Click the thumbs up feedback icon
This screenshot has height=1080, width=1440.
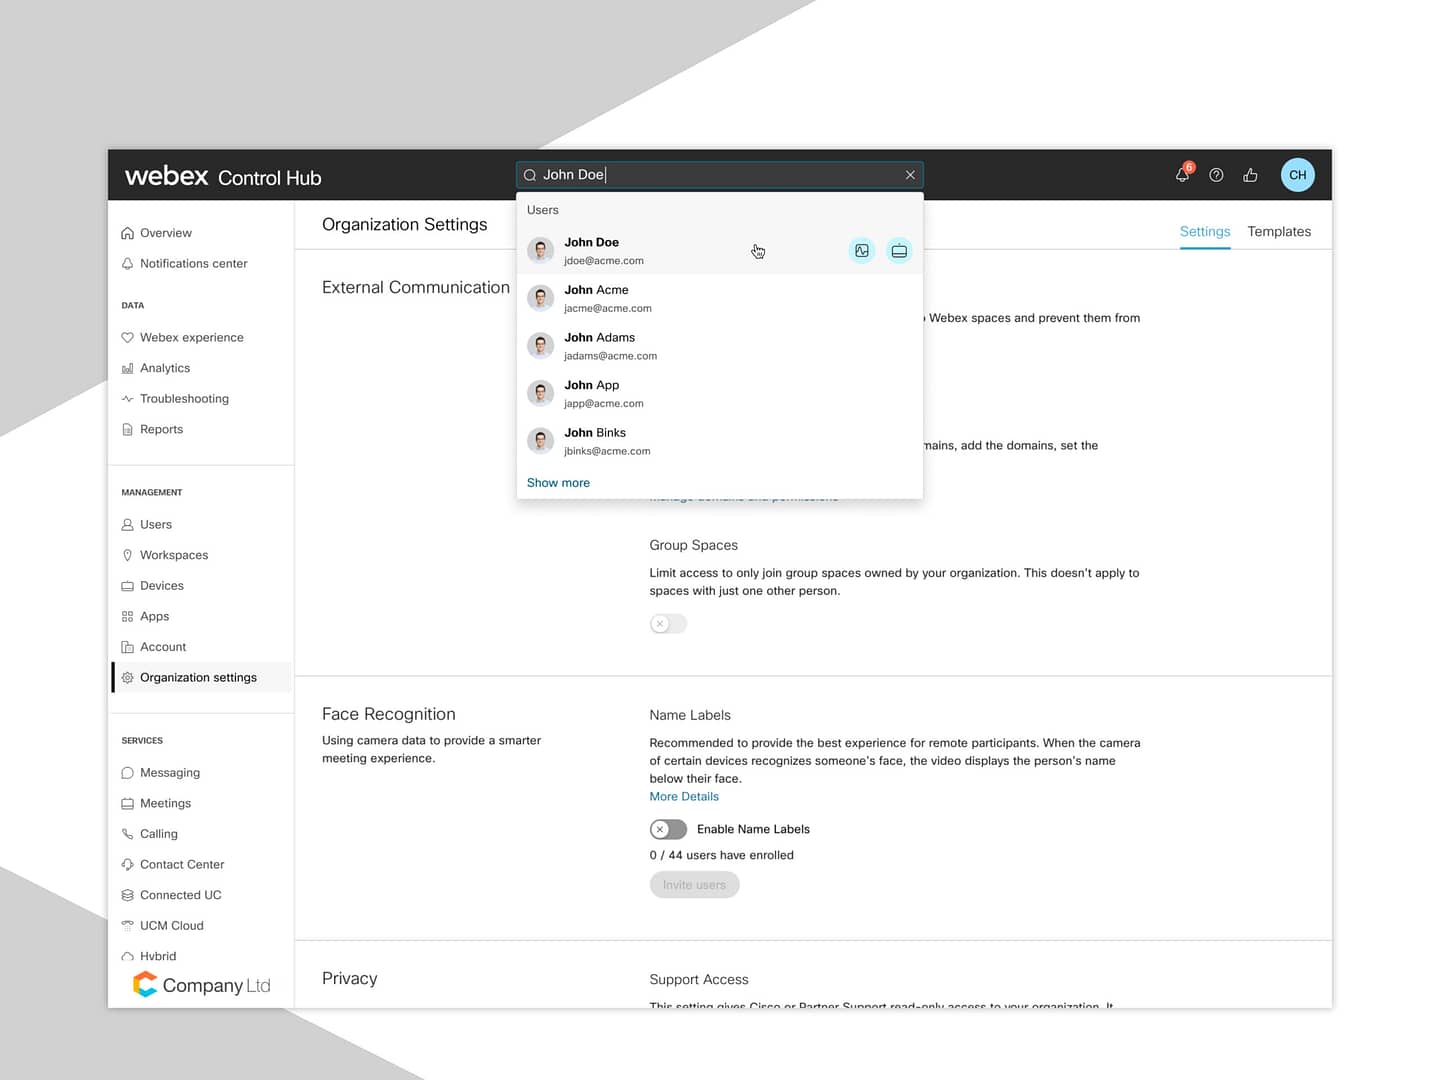1250,175
